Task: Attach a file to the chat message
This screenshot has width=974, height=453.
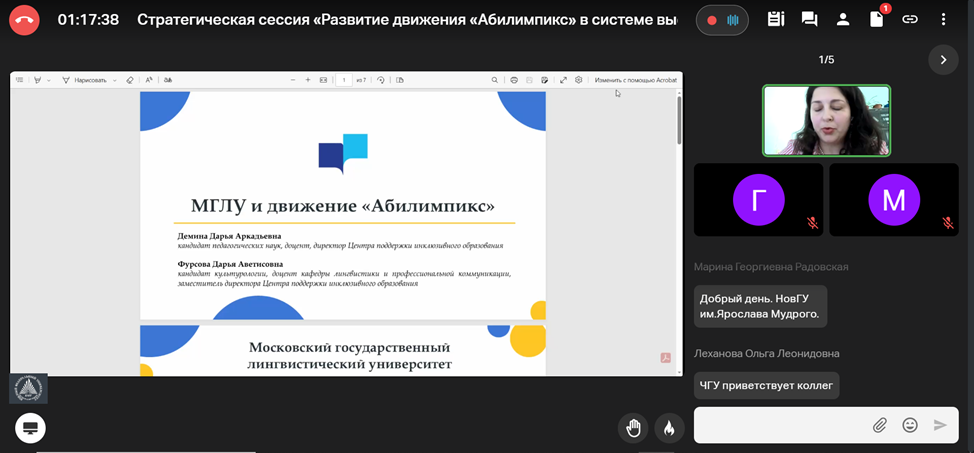Action: pyautogui.click(x=880, y=425)
